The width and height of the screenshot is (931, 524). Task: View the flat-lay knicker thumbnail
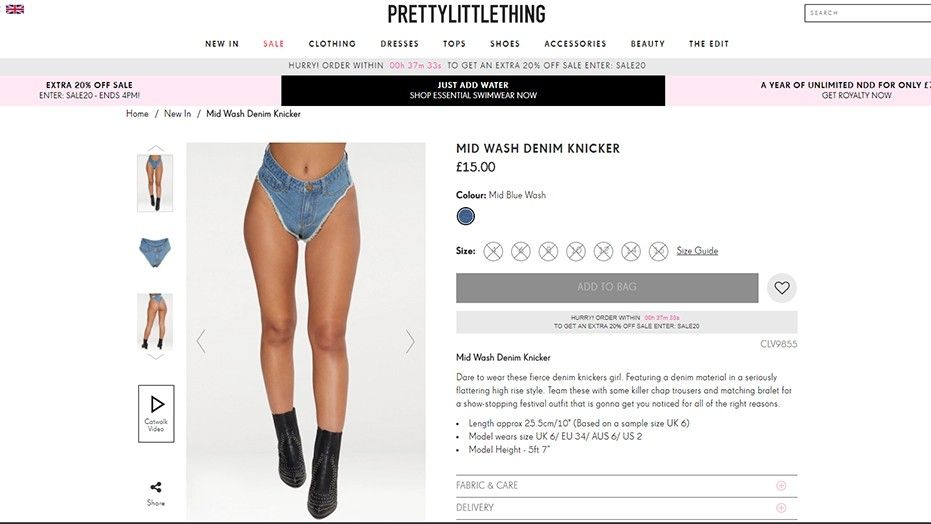(x=155, y=252)
